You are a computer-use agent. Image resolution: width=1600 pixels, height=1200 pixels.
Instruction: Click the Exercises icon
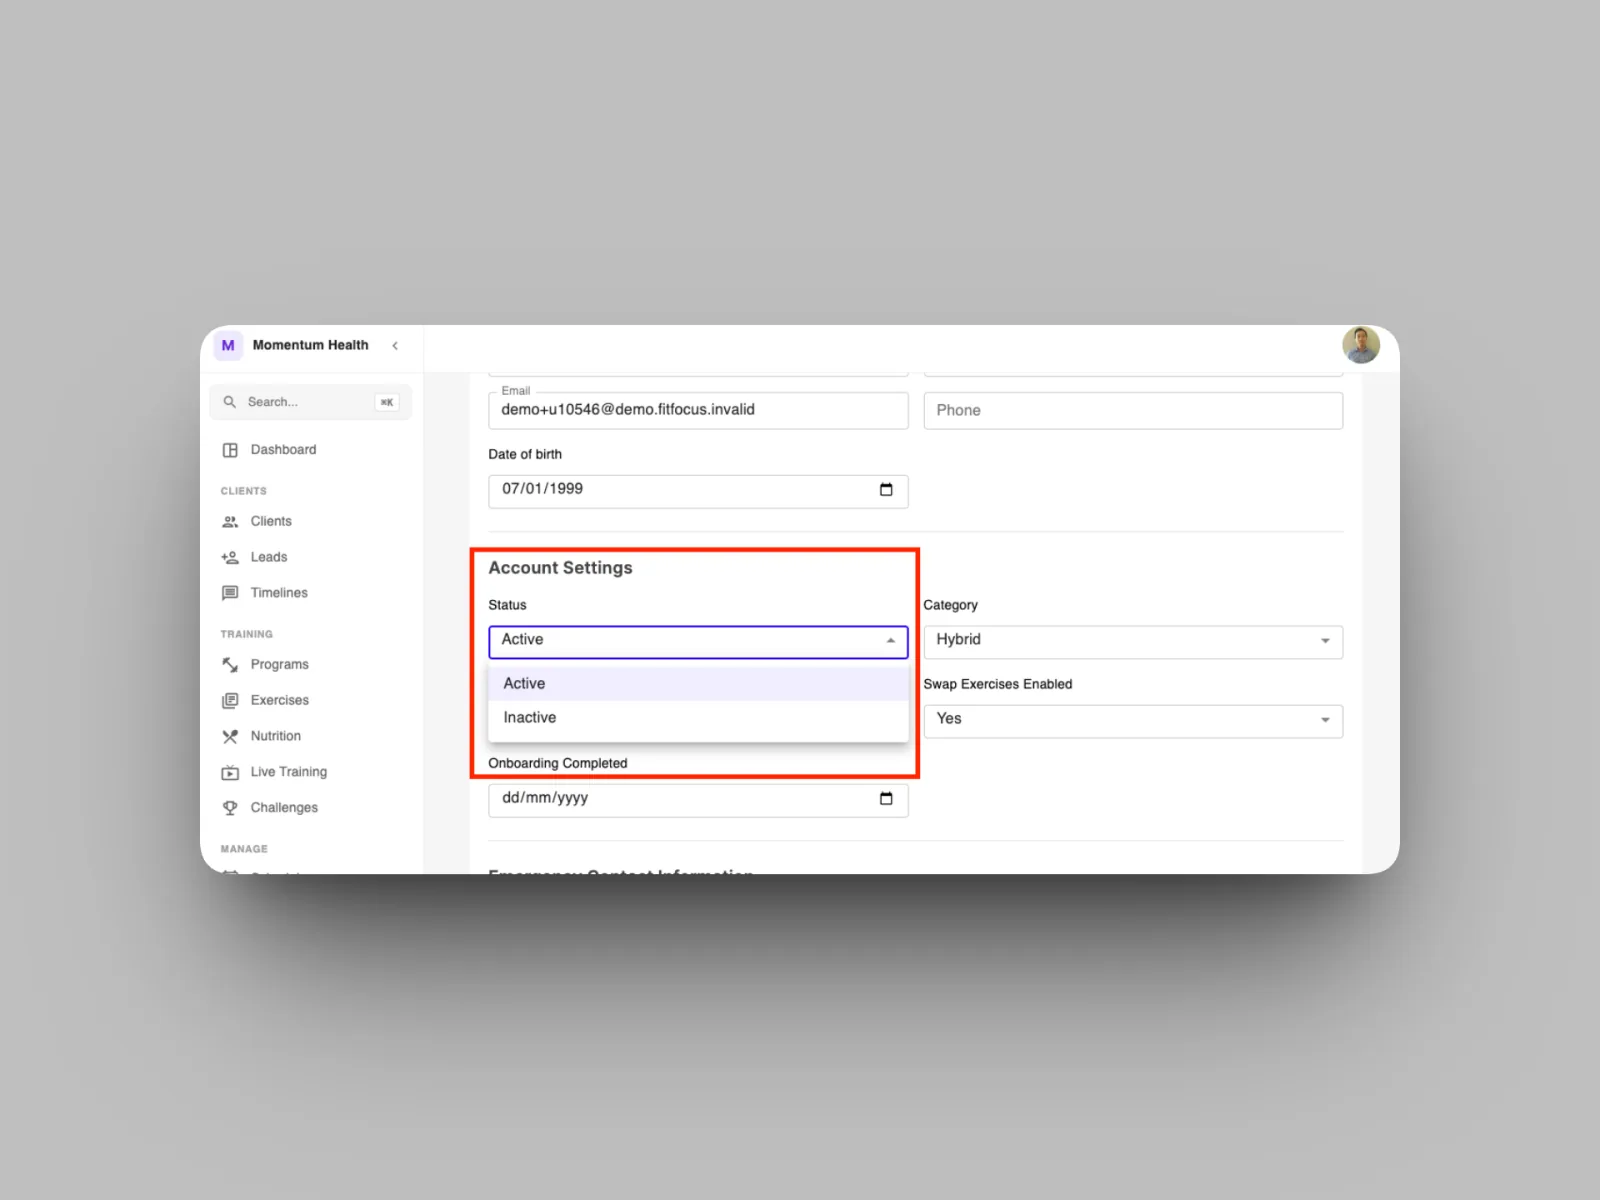[x=230, y=700]
